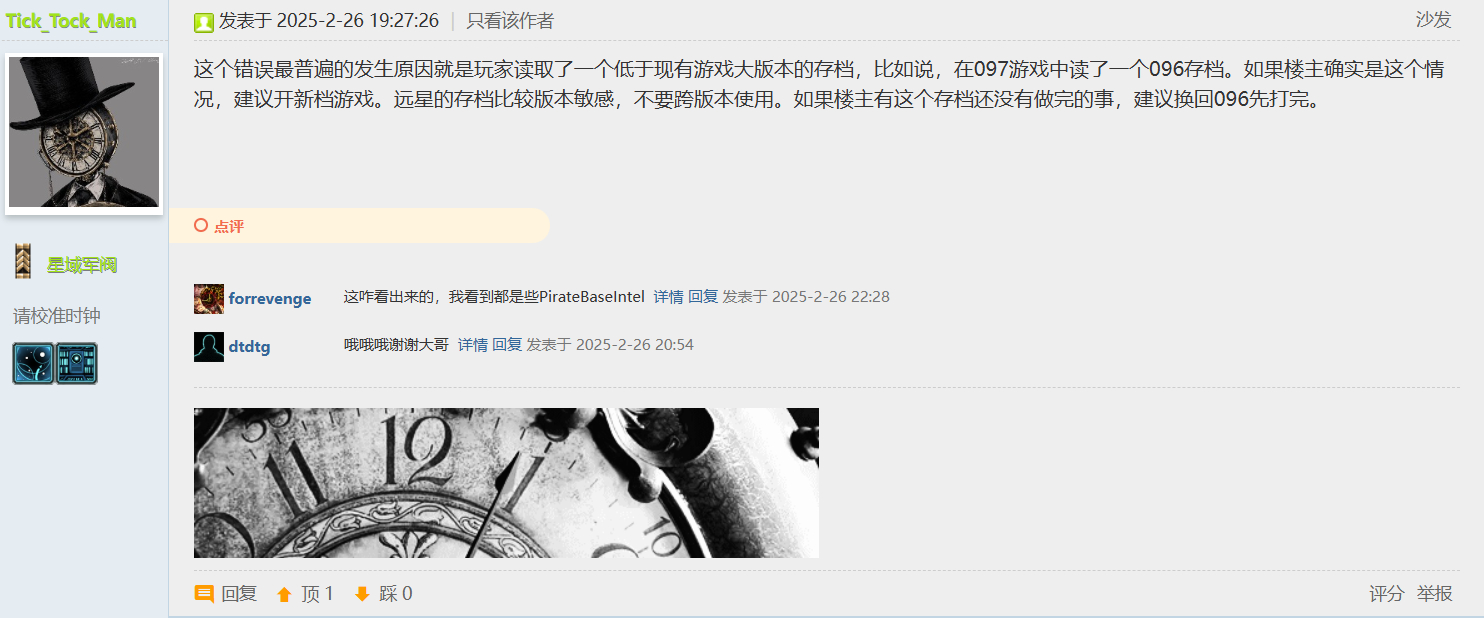Click the 星域军阀 rank badge icon
Image resolution: width=1484 pixels, height=618 pixels.
coord(23,262)
